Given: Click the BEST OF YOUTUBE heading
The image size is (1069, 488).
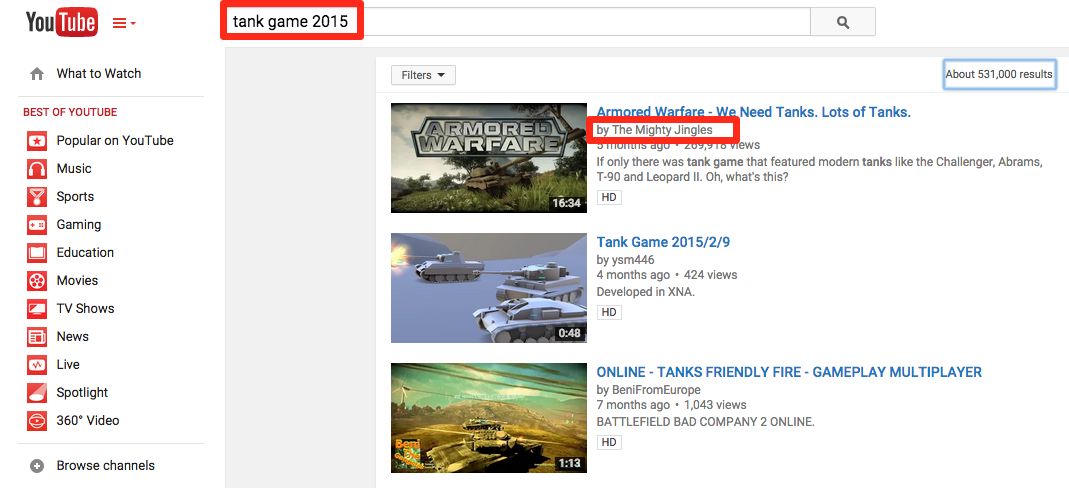Looking at the screenshot, I should pyautogui.click(x=70, y=112).
